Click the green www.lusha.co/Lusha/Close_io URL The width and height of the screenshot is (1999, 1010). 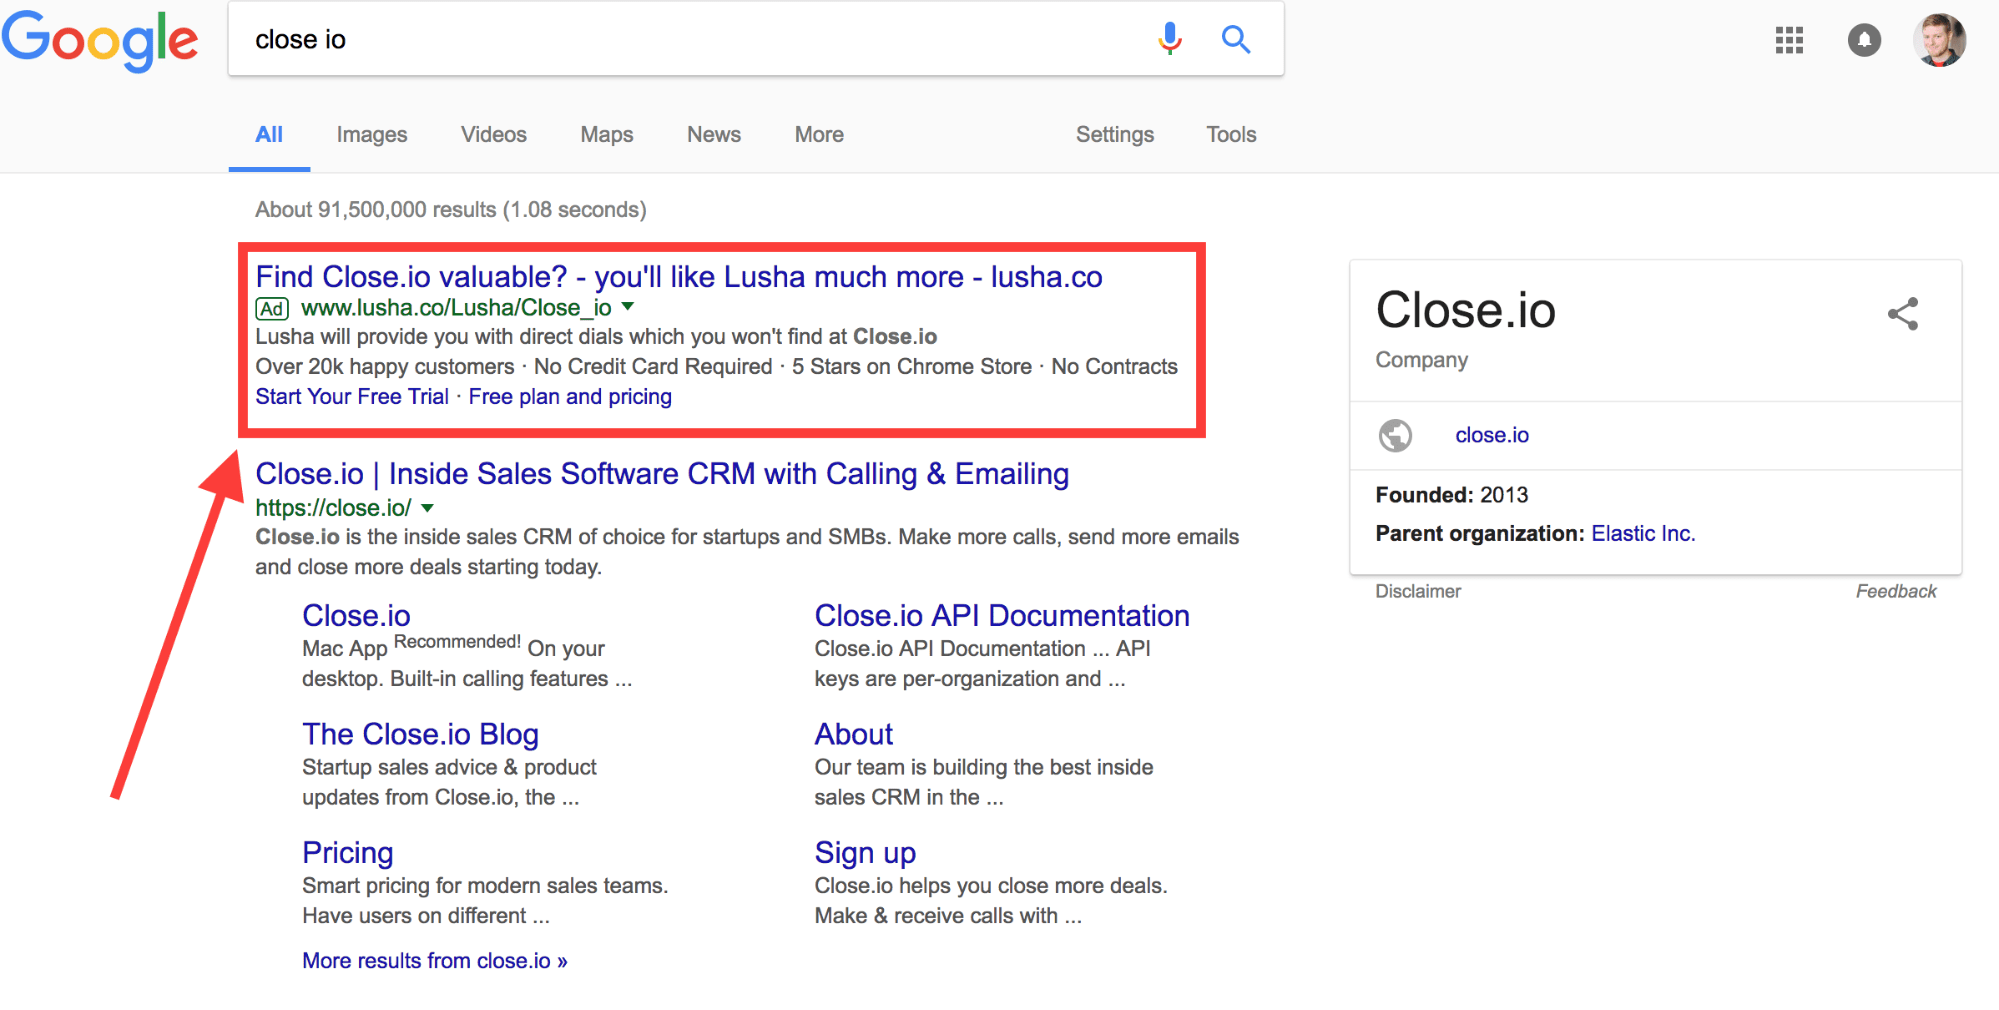tap(456, 307)
